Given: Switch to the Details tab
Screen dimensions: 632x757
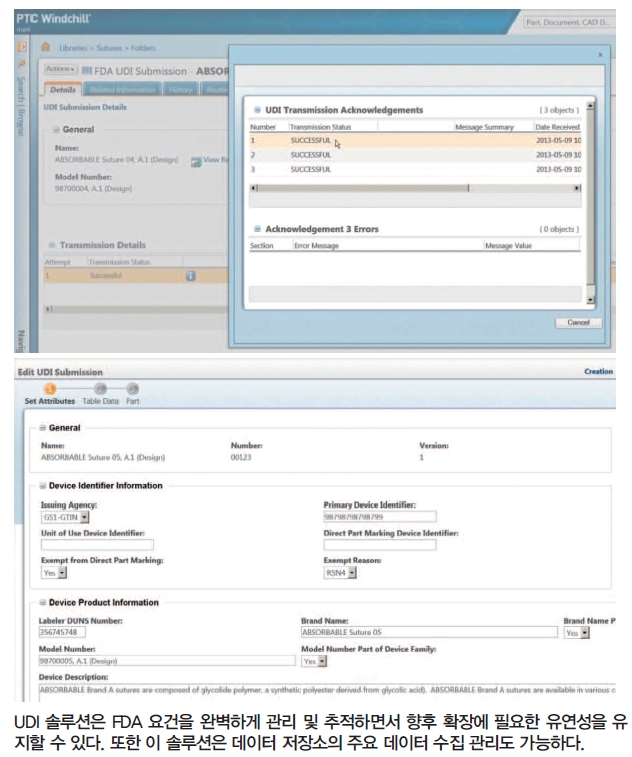Looking at the screenshot, I should coord(63,90).
